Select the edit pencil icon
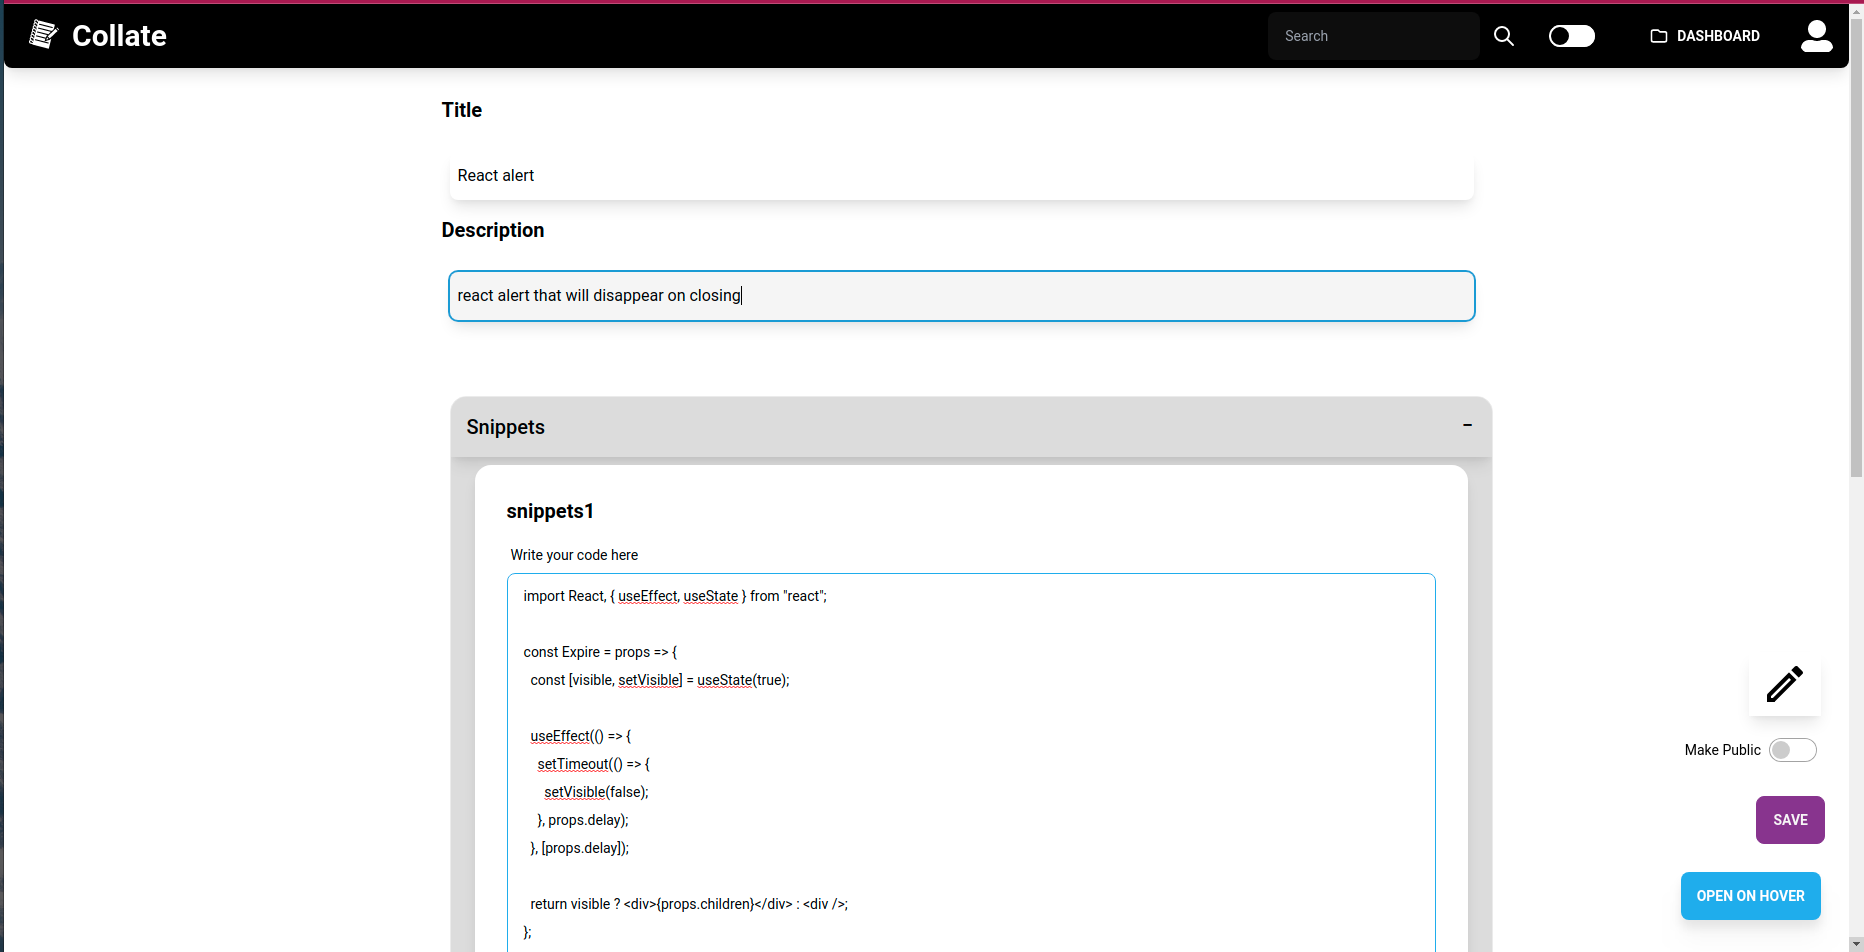This screenshot has width=1864, height=952. coord(1784,684)
